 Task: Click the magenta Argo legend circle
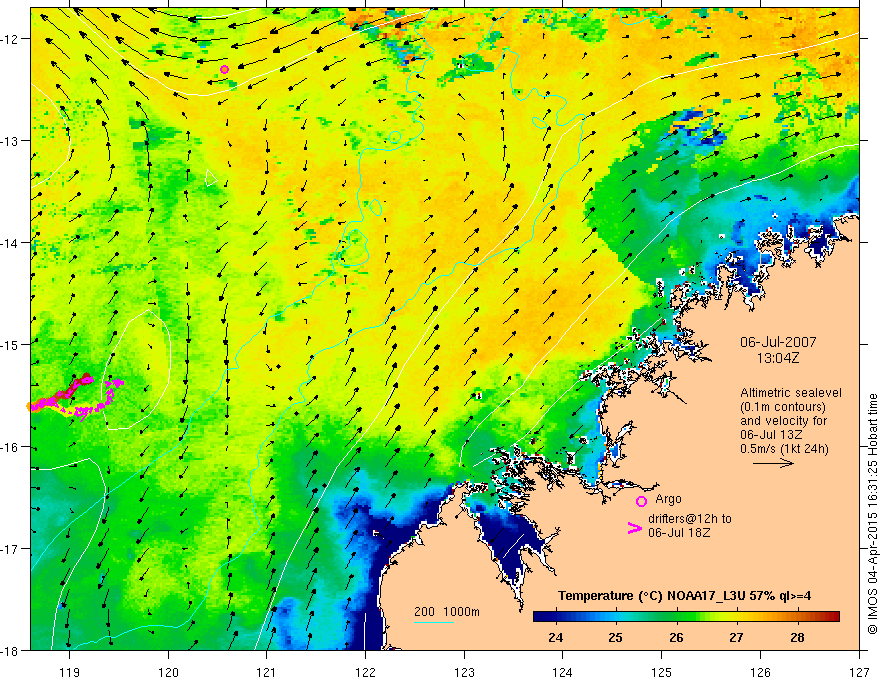point(641,501)
